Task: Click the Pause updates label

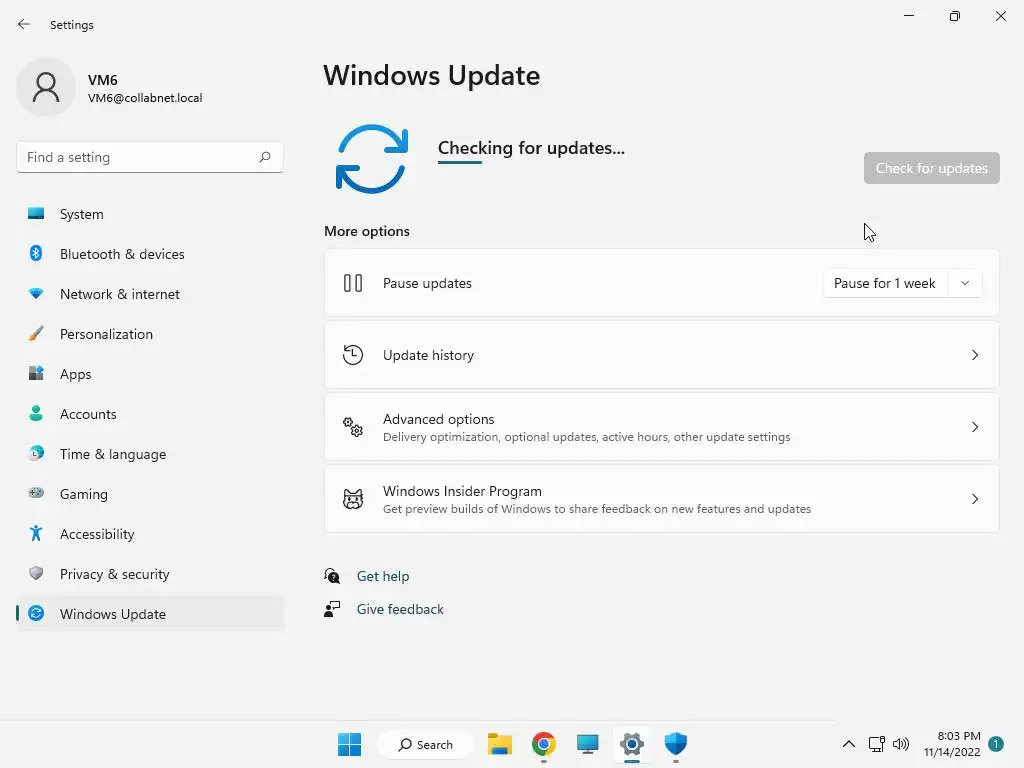Action: click(427, 283)
